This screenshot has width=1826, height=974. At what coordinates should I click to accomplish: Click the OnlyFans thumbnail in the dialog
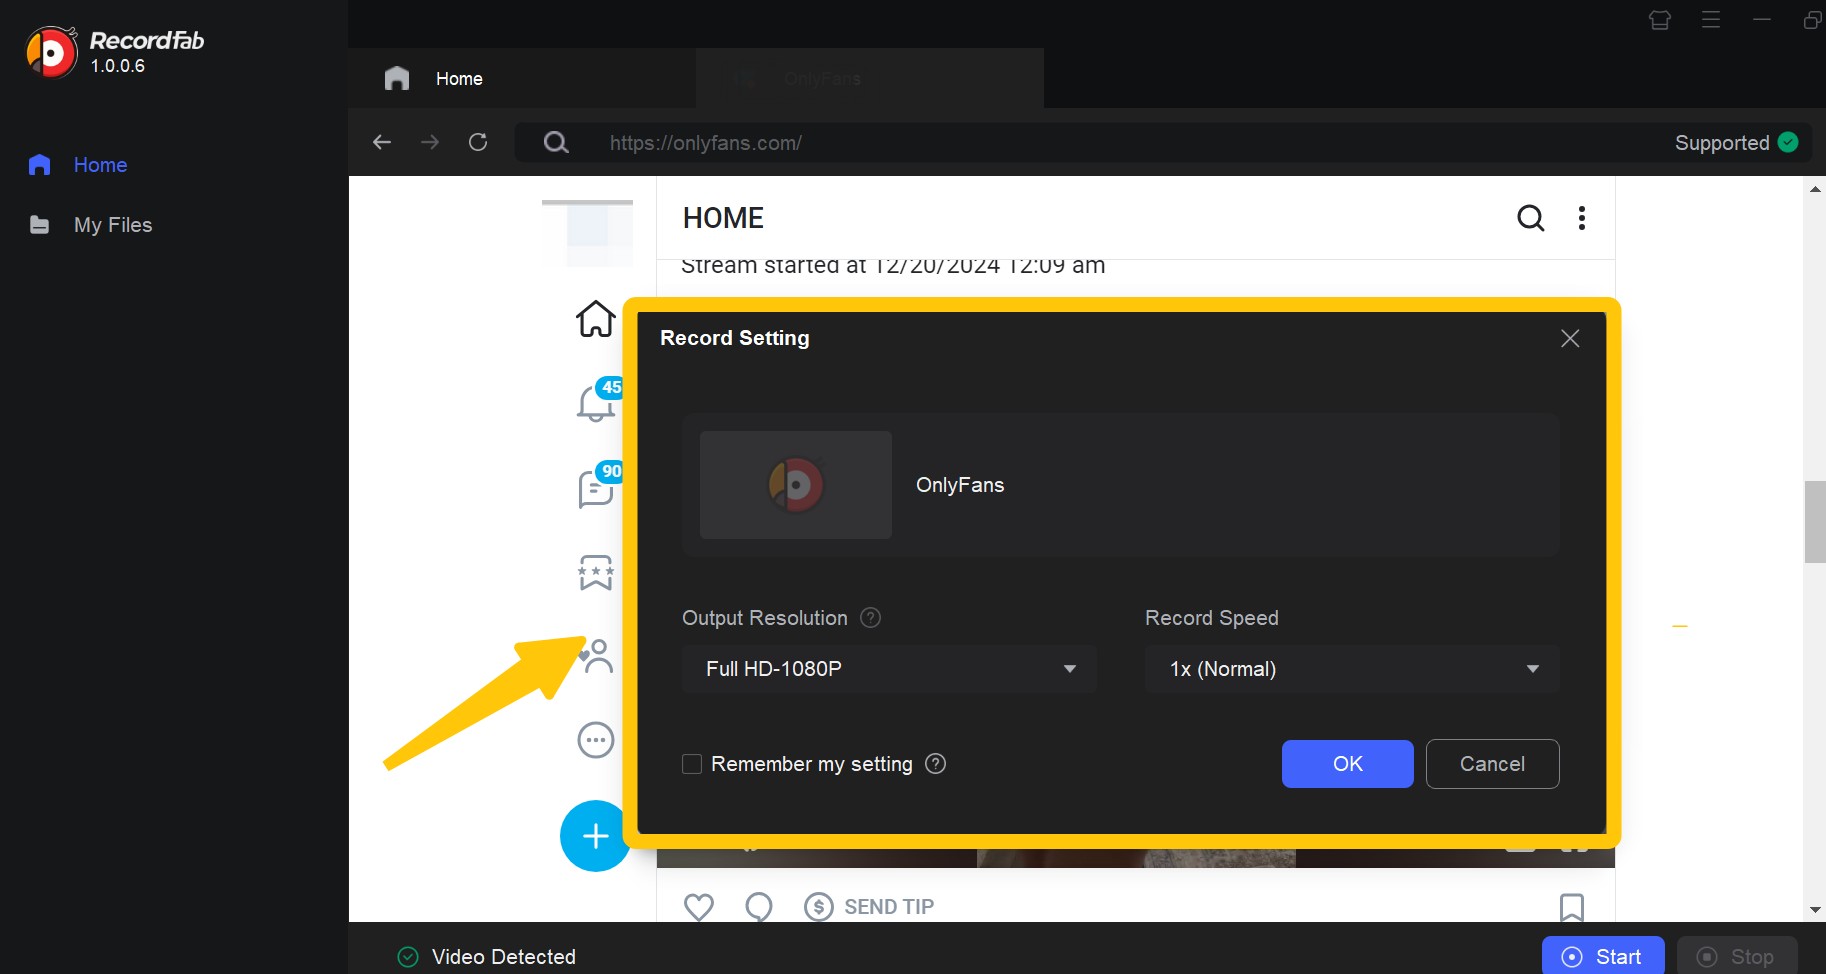click(x=796, y=485)
